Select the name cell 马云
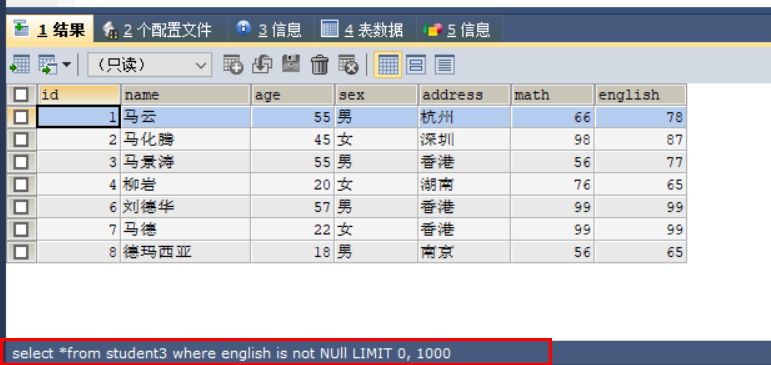Screen dimensions: 771x365 coord(186,117)
